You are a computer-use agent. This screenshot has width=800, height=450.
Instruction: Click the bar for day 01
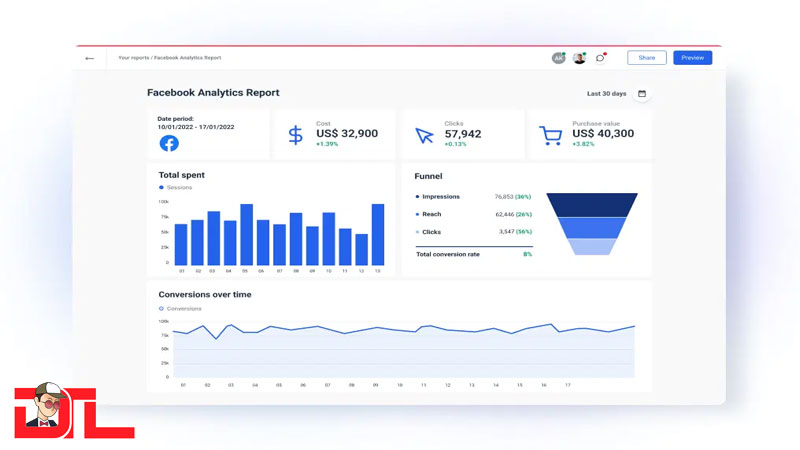(181, 245)
